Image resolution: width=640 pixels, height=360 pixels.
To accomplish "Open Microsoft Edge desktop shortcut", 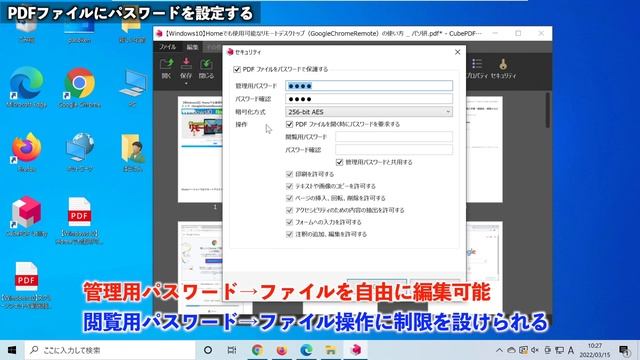I will [x=27, y=88].
